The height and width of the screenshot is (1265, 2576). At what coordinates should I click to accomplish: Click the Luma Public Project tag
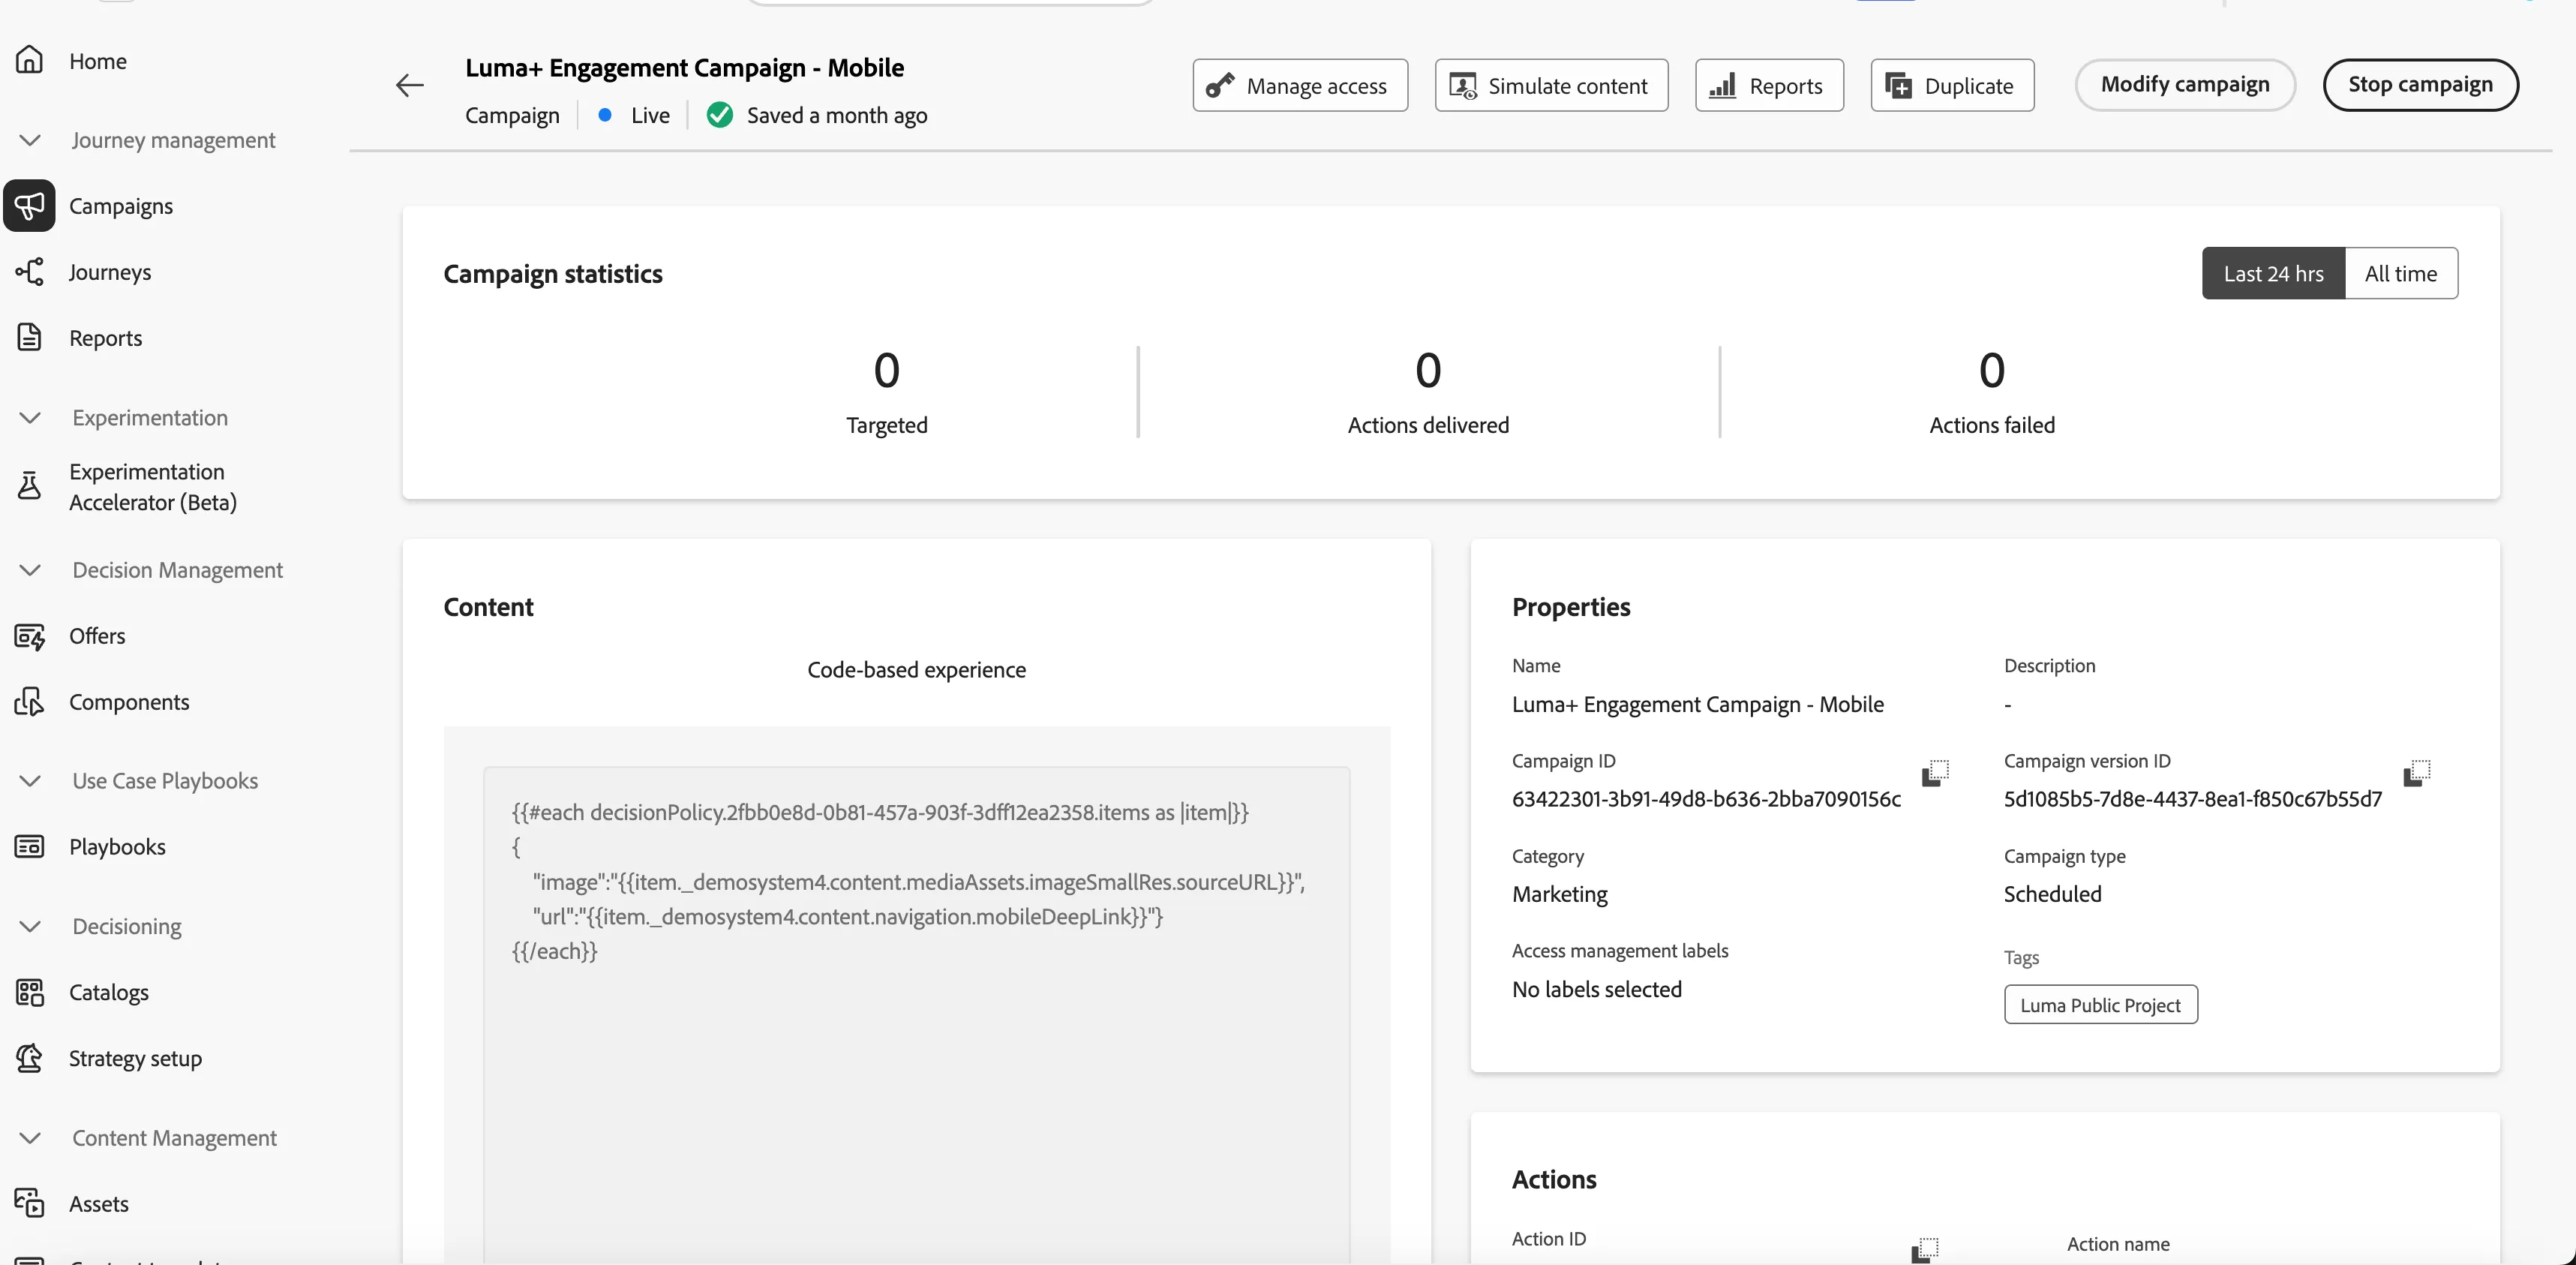2100,1005
